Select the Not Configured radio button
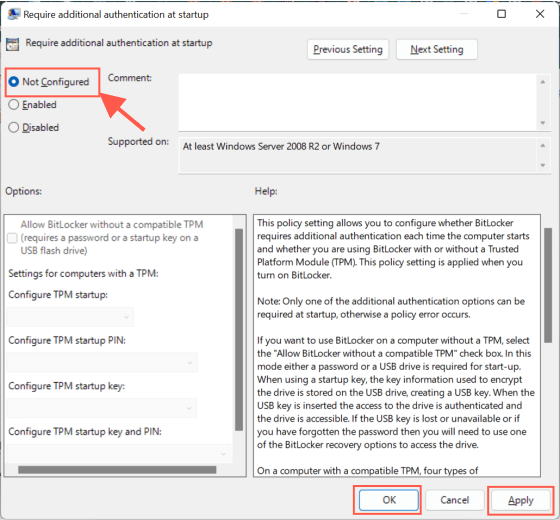The height and width of the screenshot is (520, 560). pyautogui.click(x=14, y=82)
